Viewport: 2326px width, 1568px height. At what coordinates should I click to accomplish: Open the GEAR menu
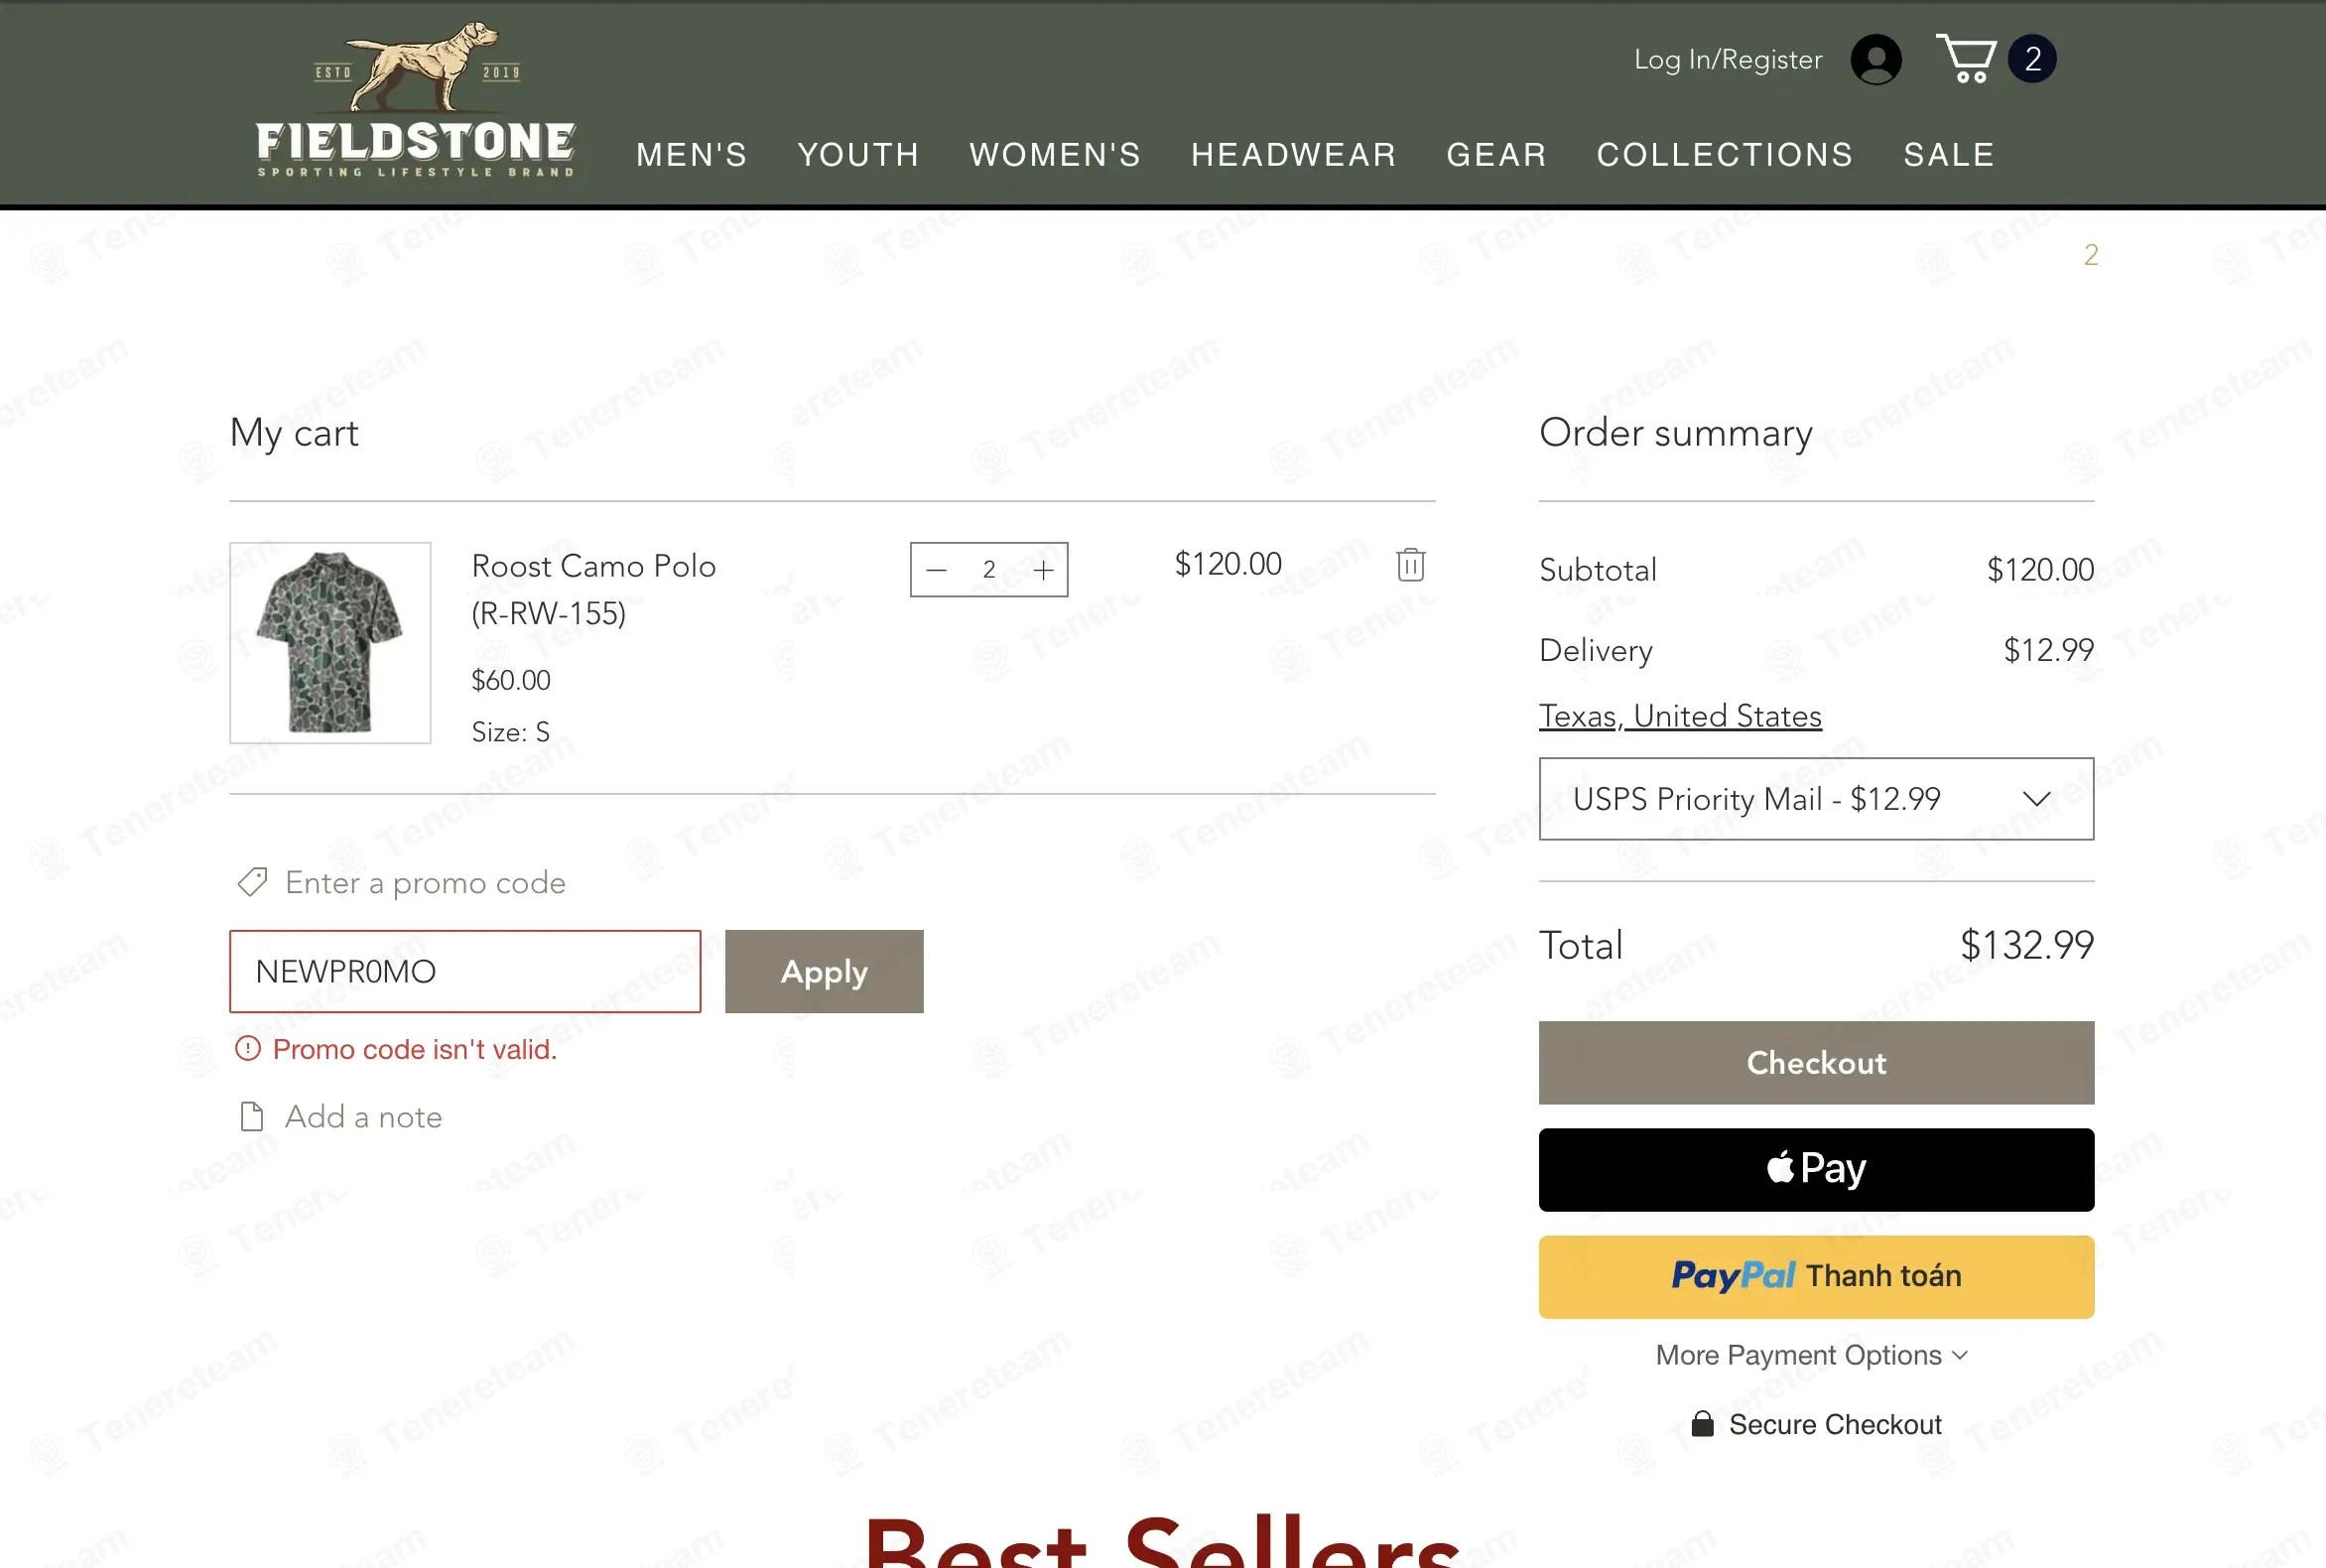click(1496, 155)
